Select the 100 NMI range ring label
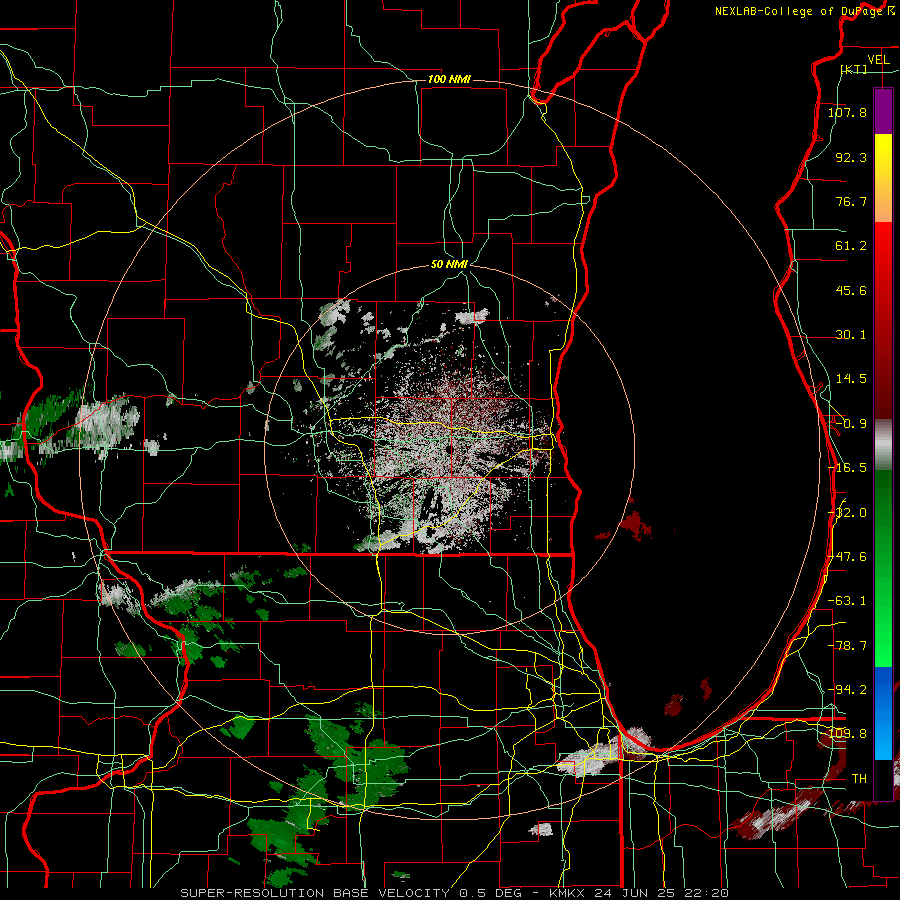The width and height of the screenshot is (900, 900). (449, 79)
